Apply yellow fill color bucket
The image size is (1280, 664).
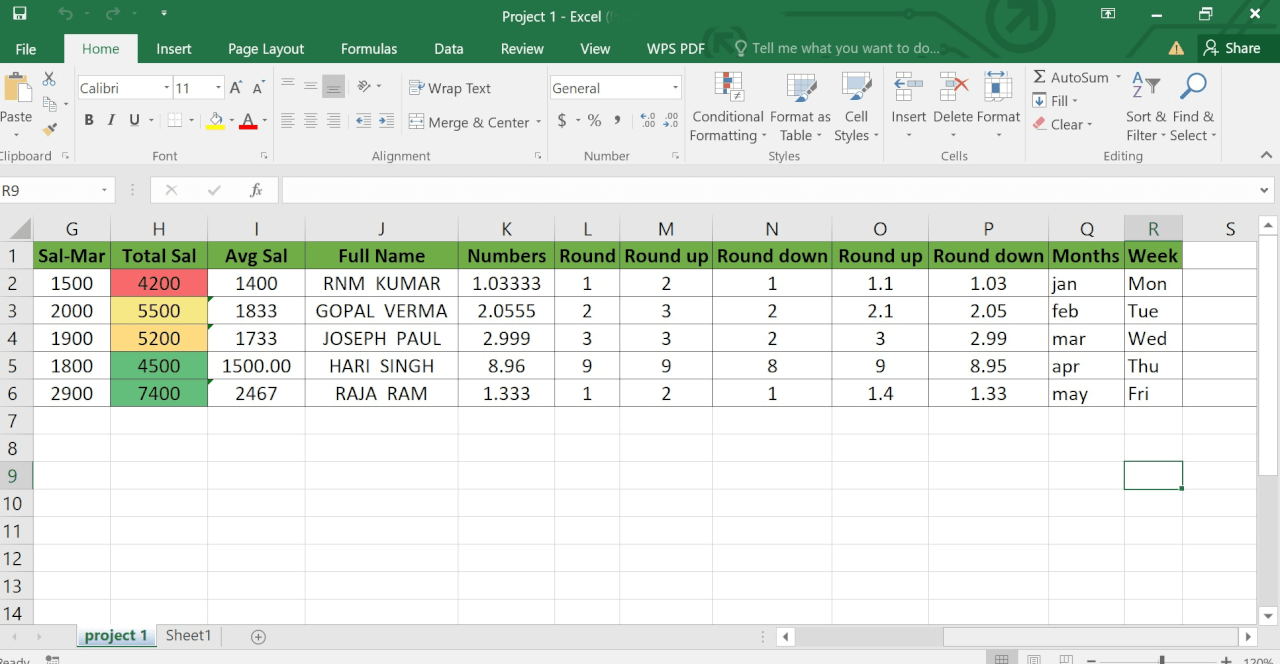click(215, 121)
